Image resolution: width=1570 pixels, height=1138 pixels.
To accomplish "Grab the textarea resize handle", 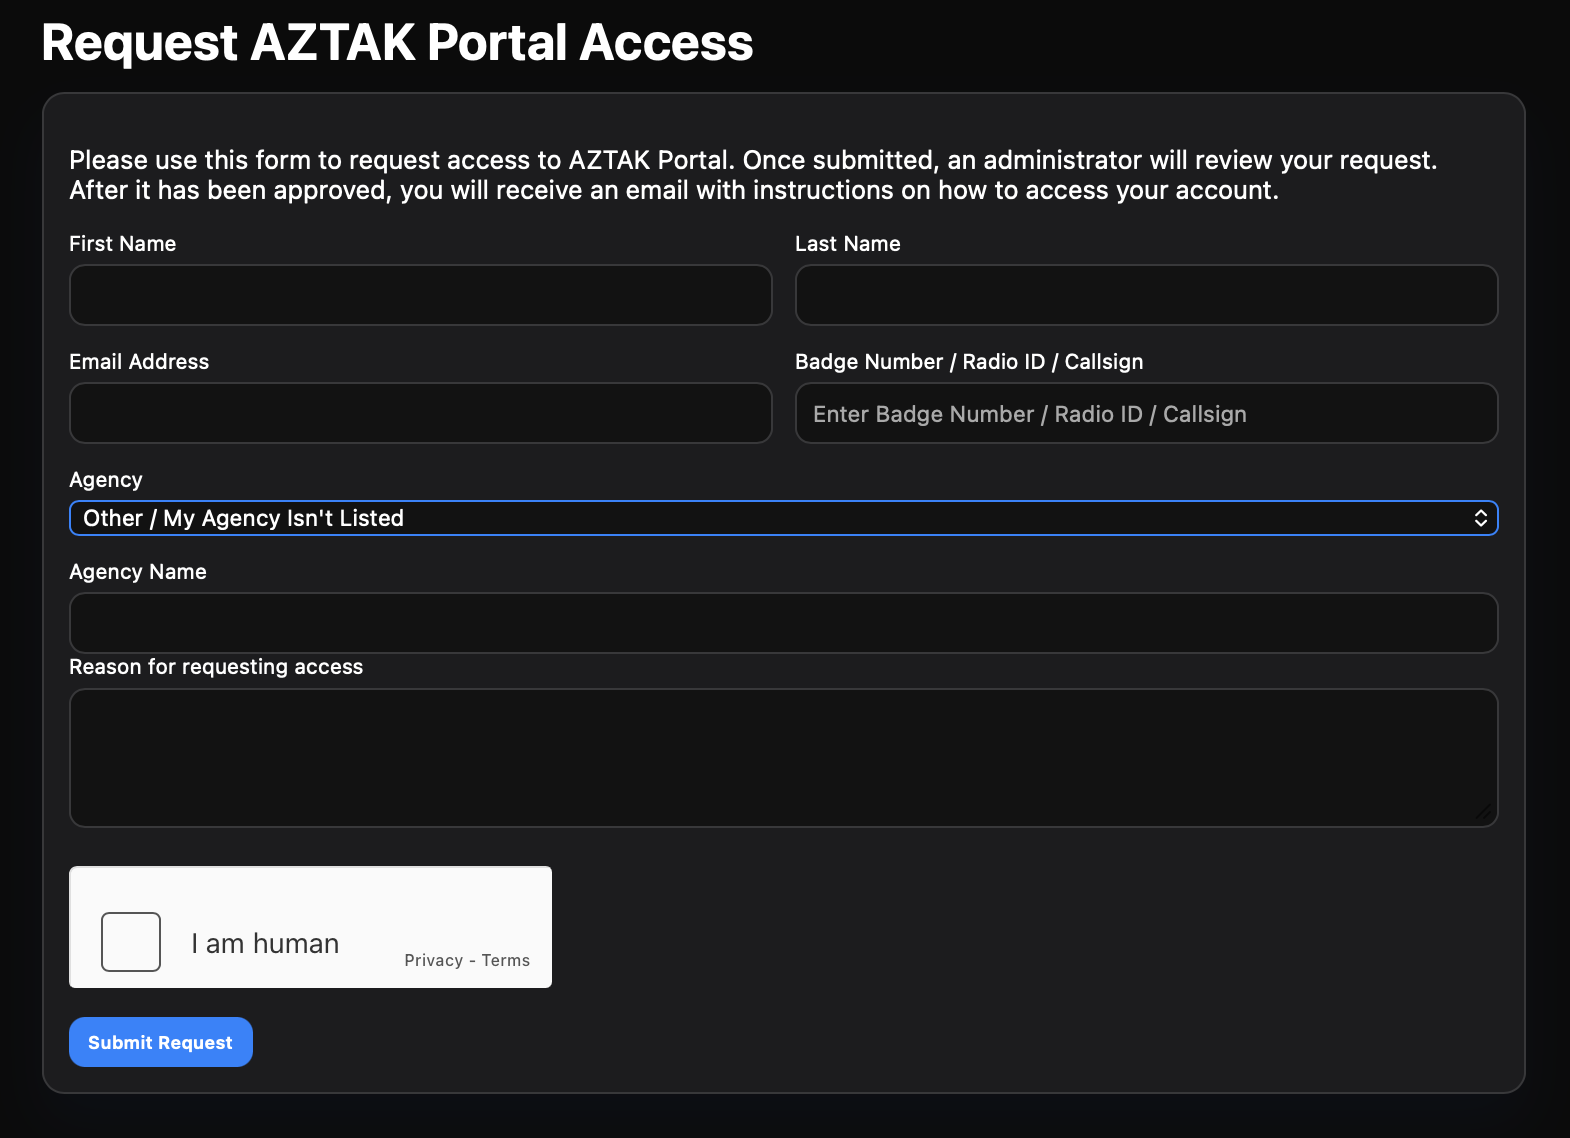I will [x=1484, y=813].
